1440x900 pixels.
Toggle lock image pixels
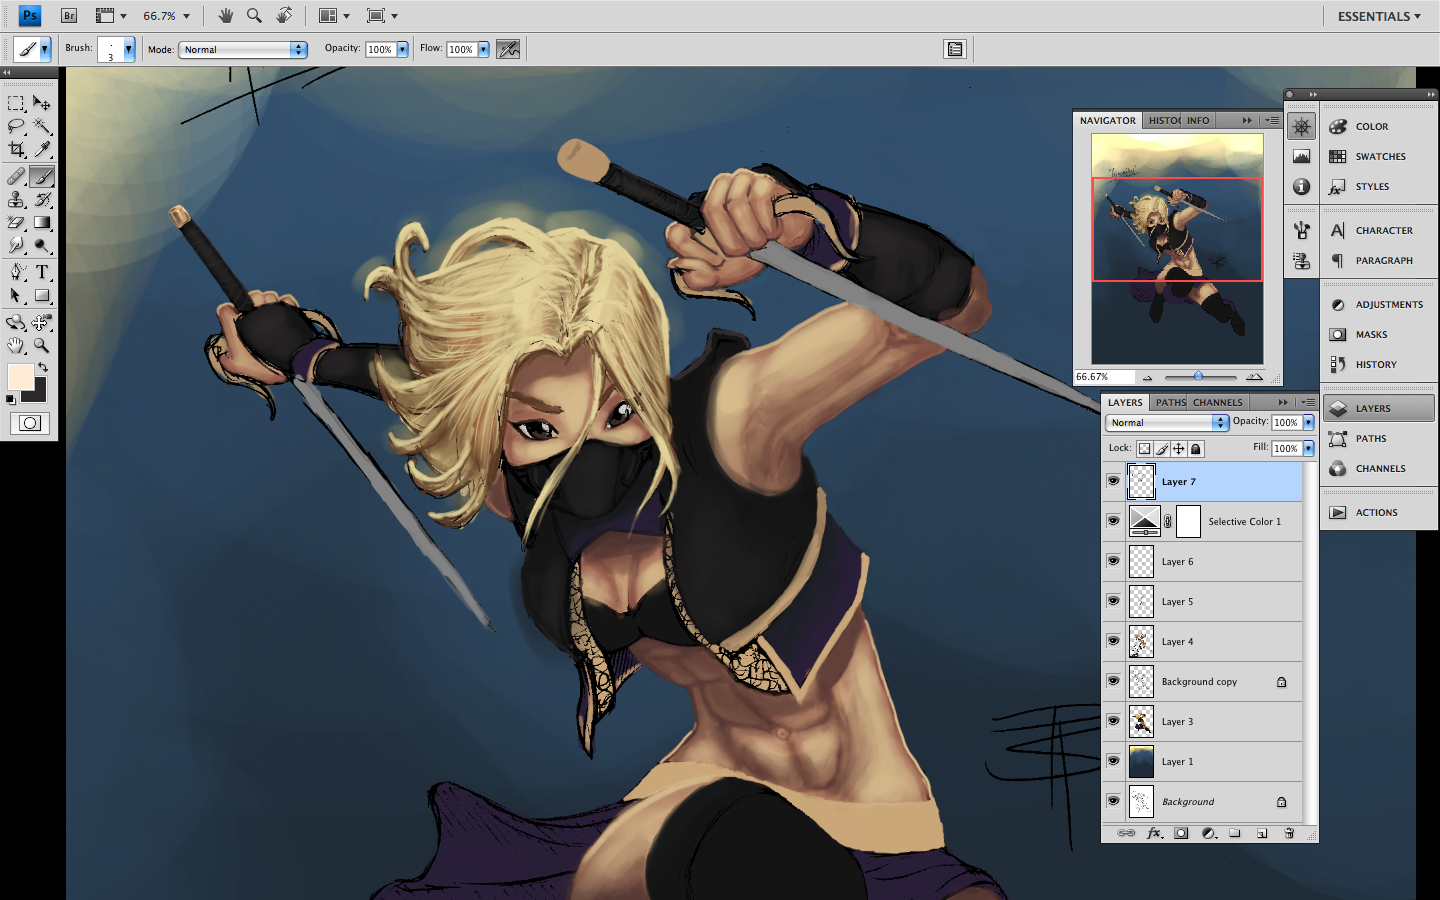[1162, 449]
